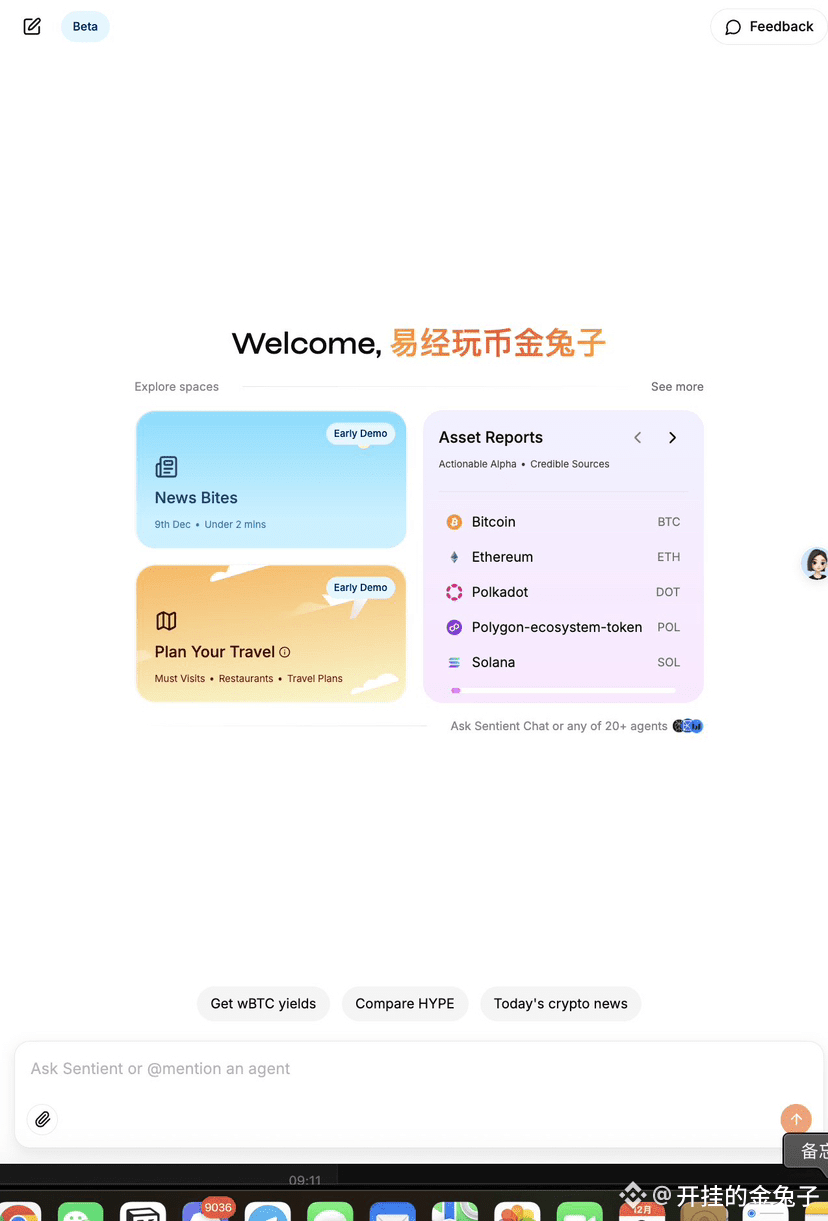The width and height of the screenshot is (828, 1221).
Task: Click the Polkadot coin icon
Action: (454, 592)
